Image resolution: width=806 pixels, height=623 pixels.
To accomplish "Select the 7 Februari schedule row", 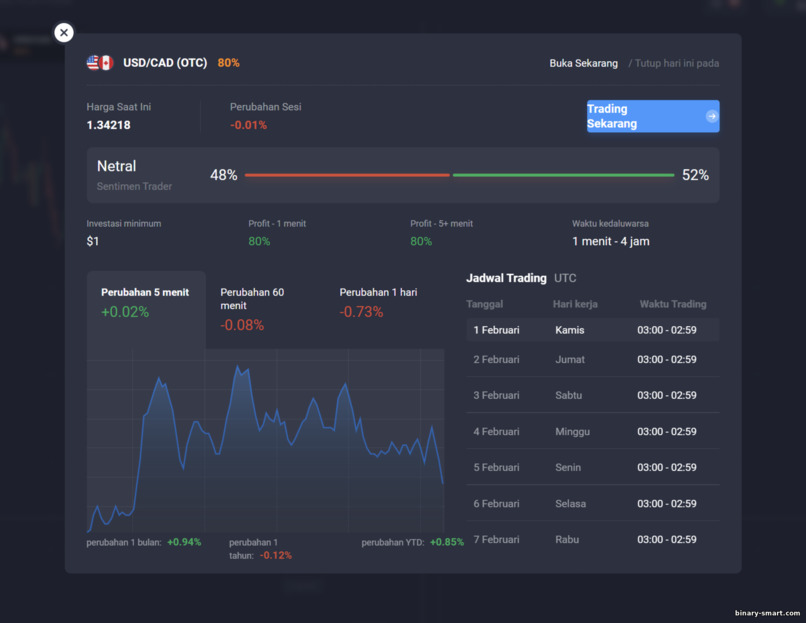I will point(593,539).
